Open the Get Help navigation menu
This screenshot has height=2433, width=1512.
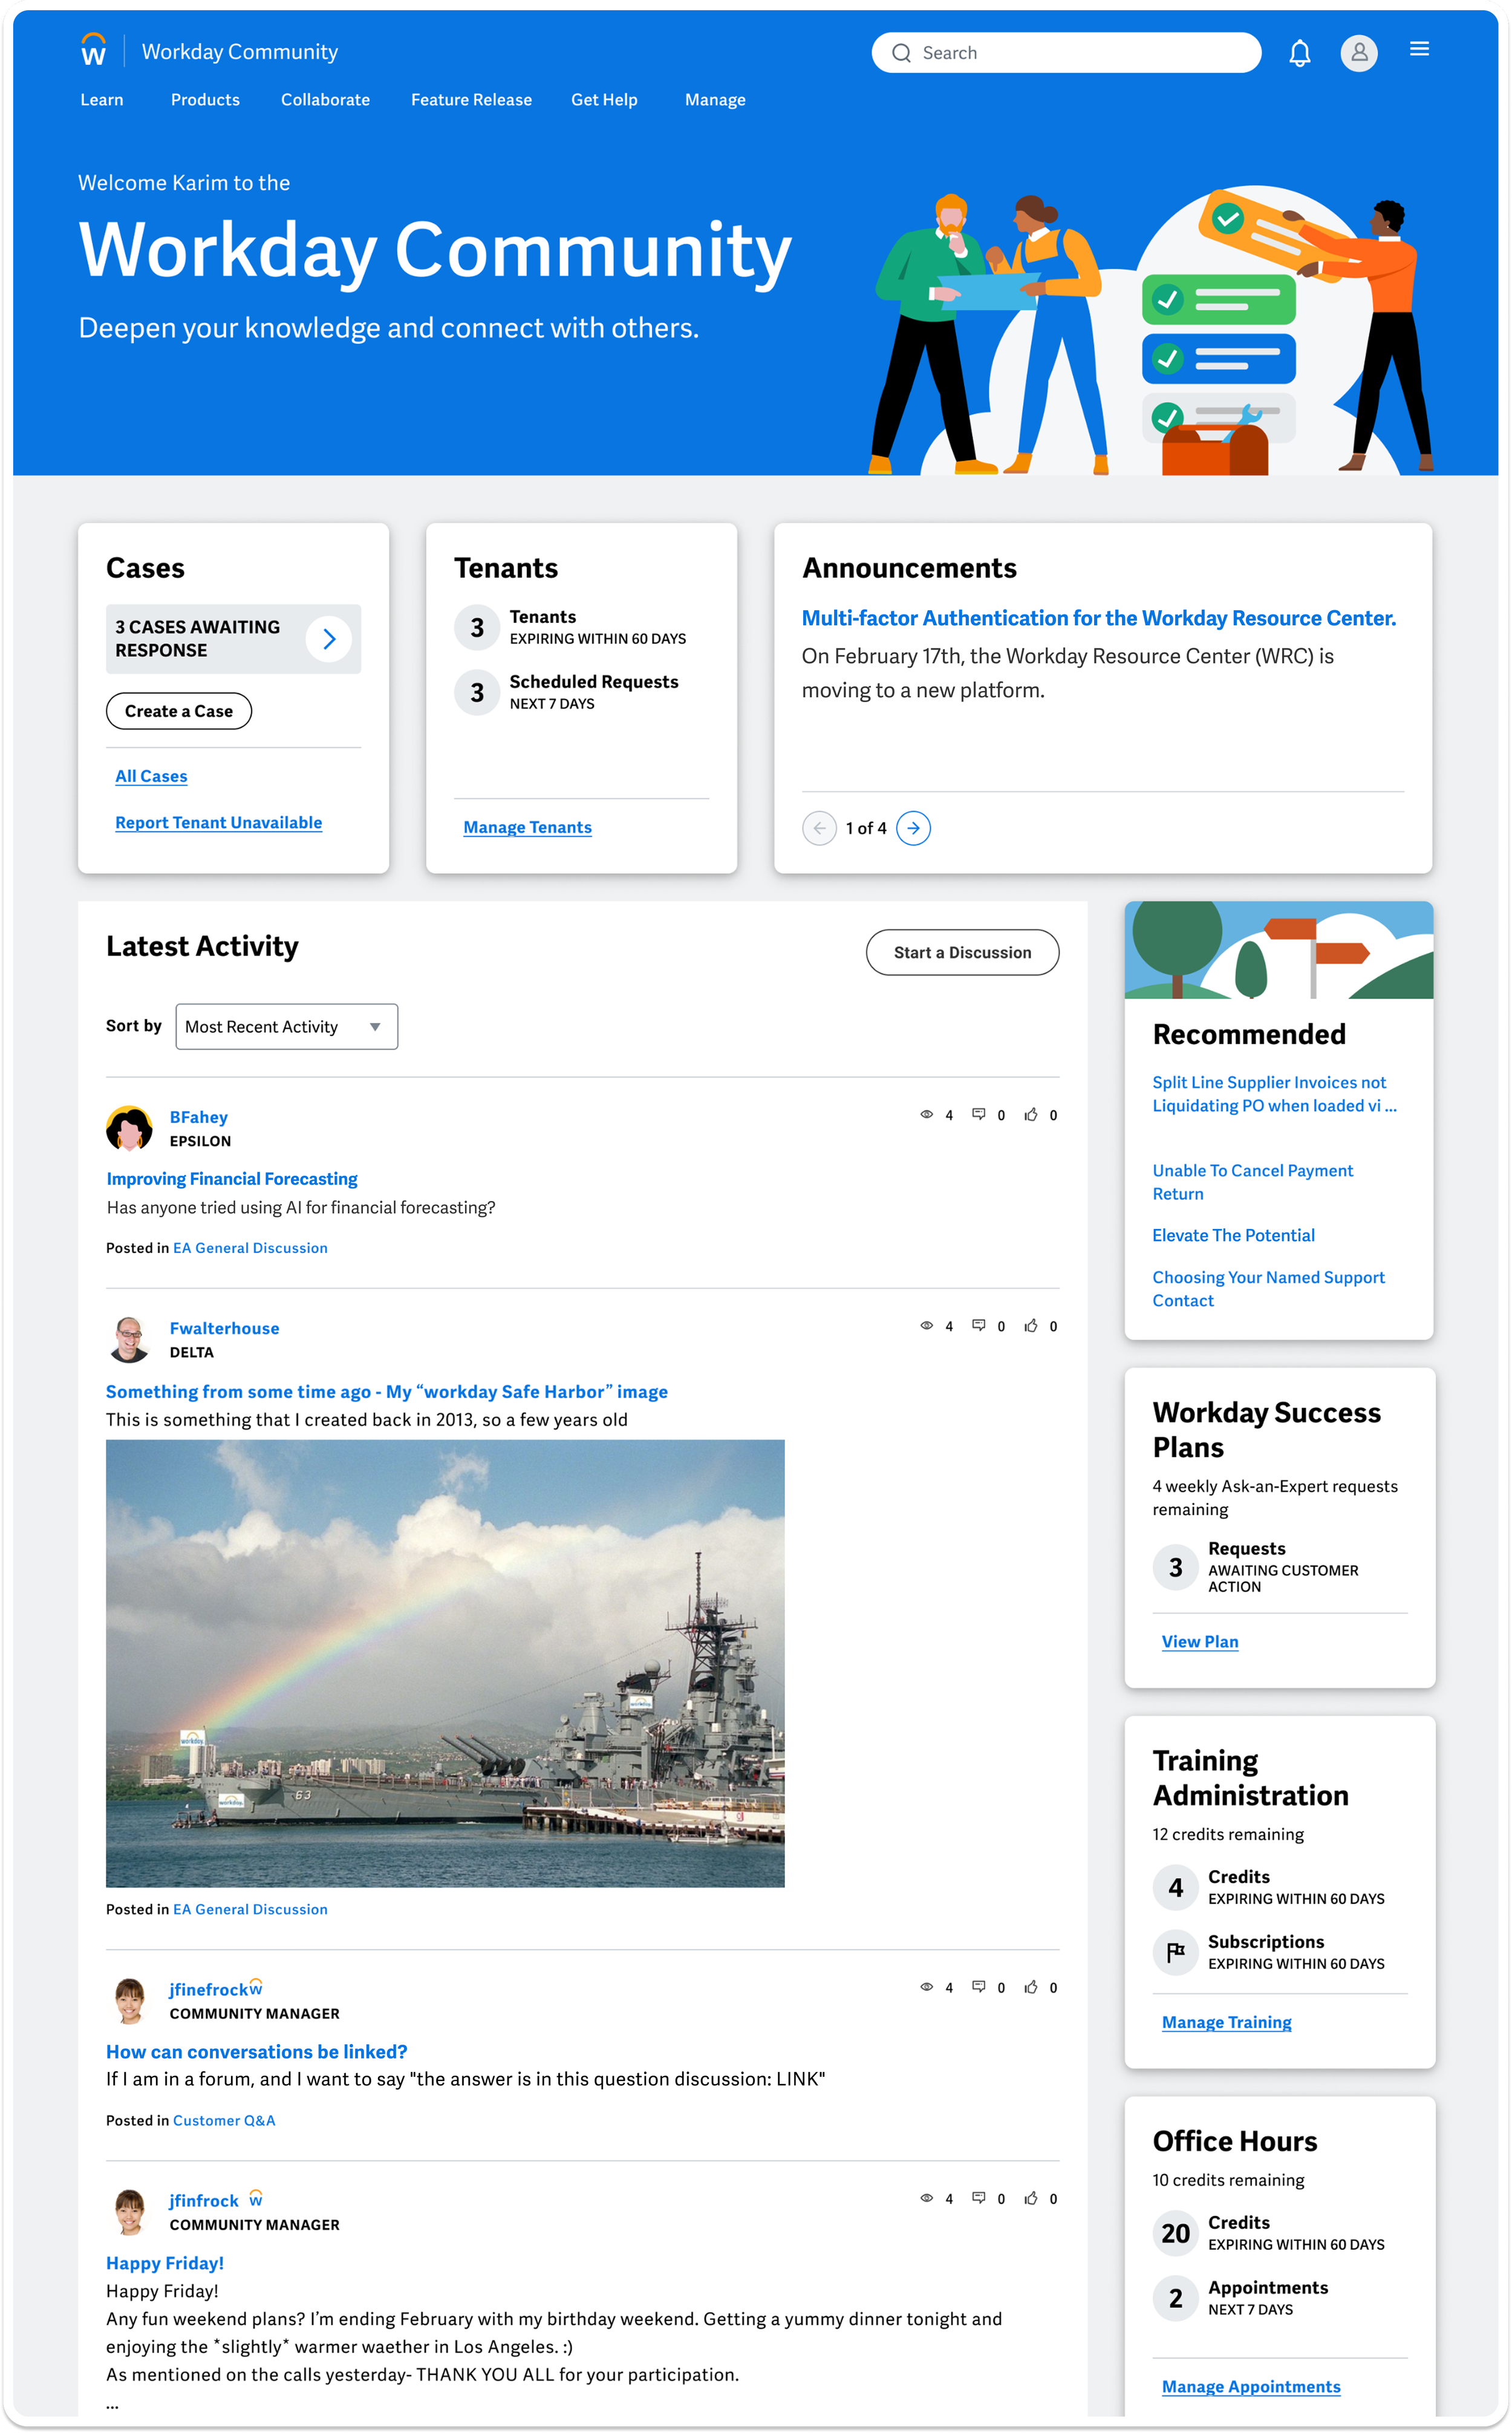point(604,100)
